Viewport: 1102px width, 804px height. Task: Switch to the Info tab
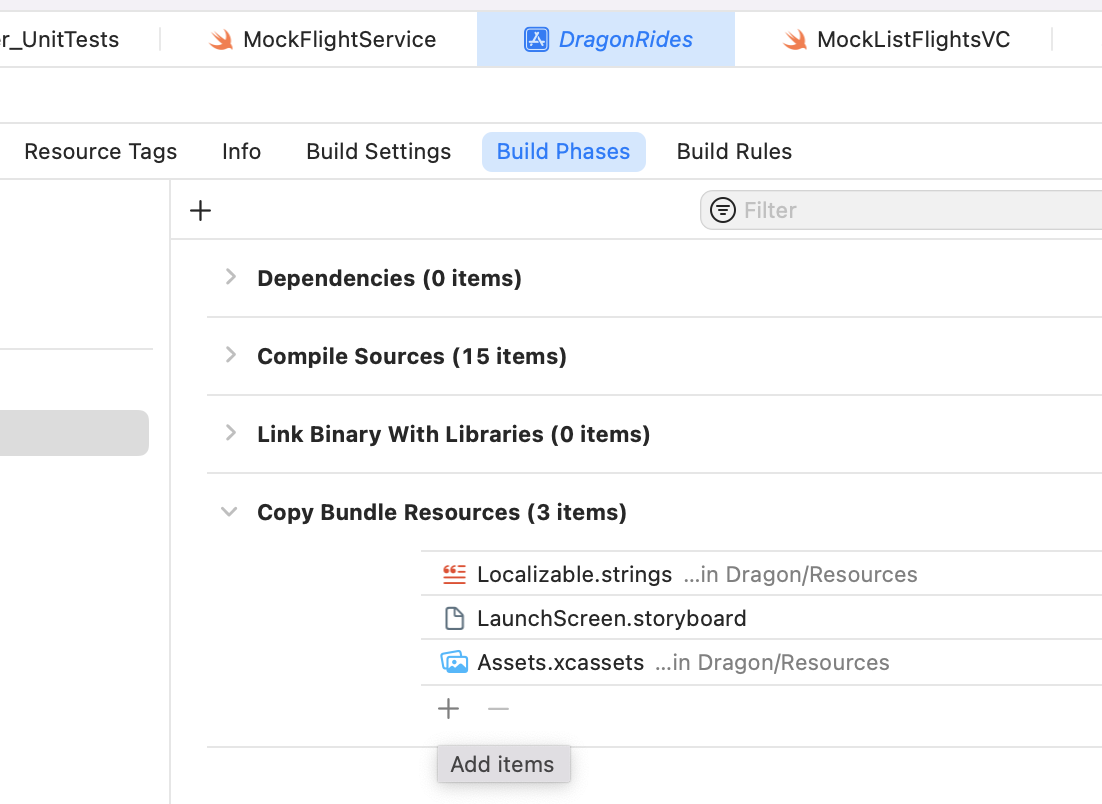tap(241, 152)
